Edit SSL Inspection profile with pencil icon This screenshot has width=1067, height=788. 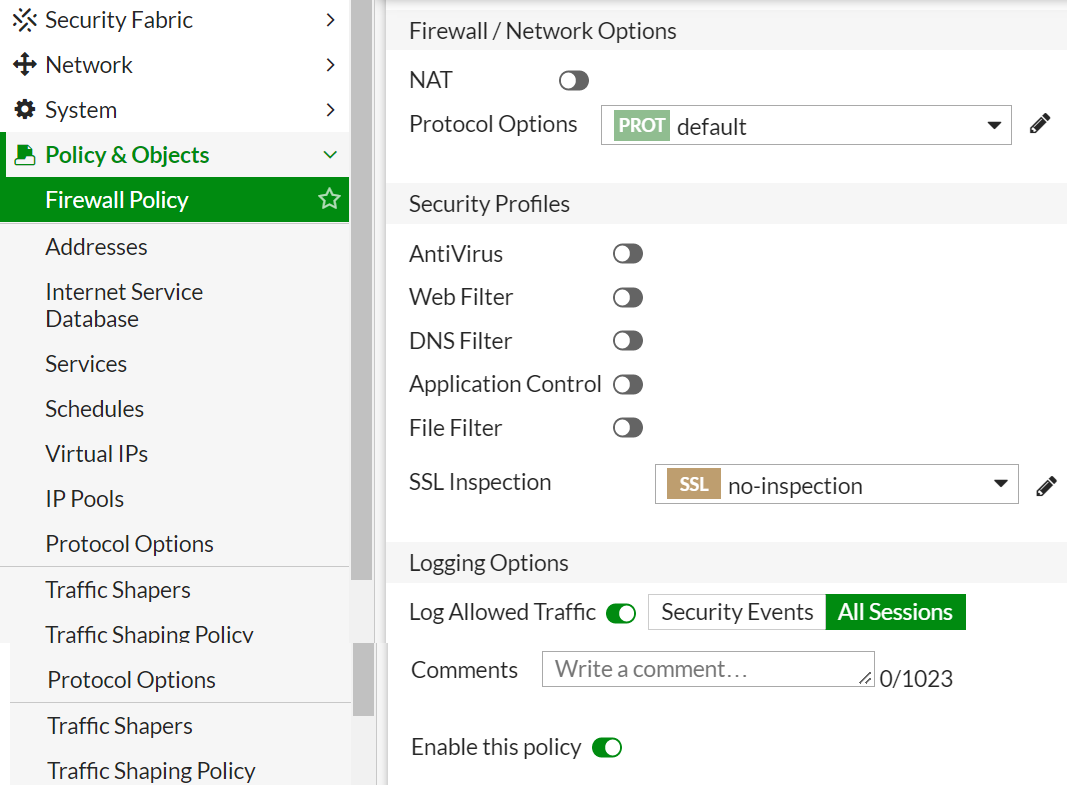coord(1046,486)
